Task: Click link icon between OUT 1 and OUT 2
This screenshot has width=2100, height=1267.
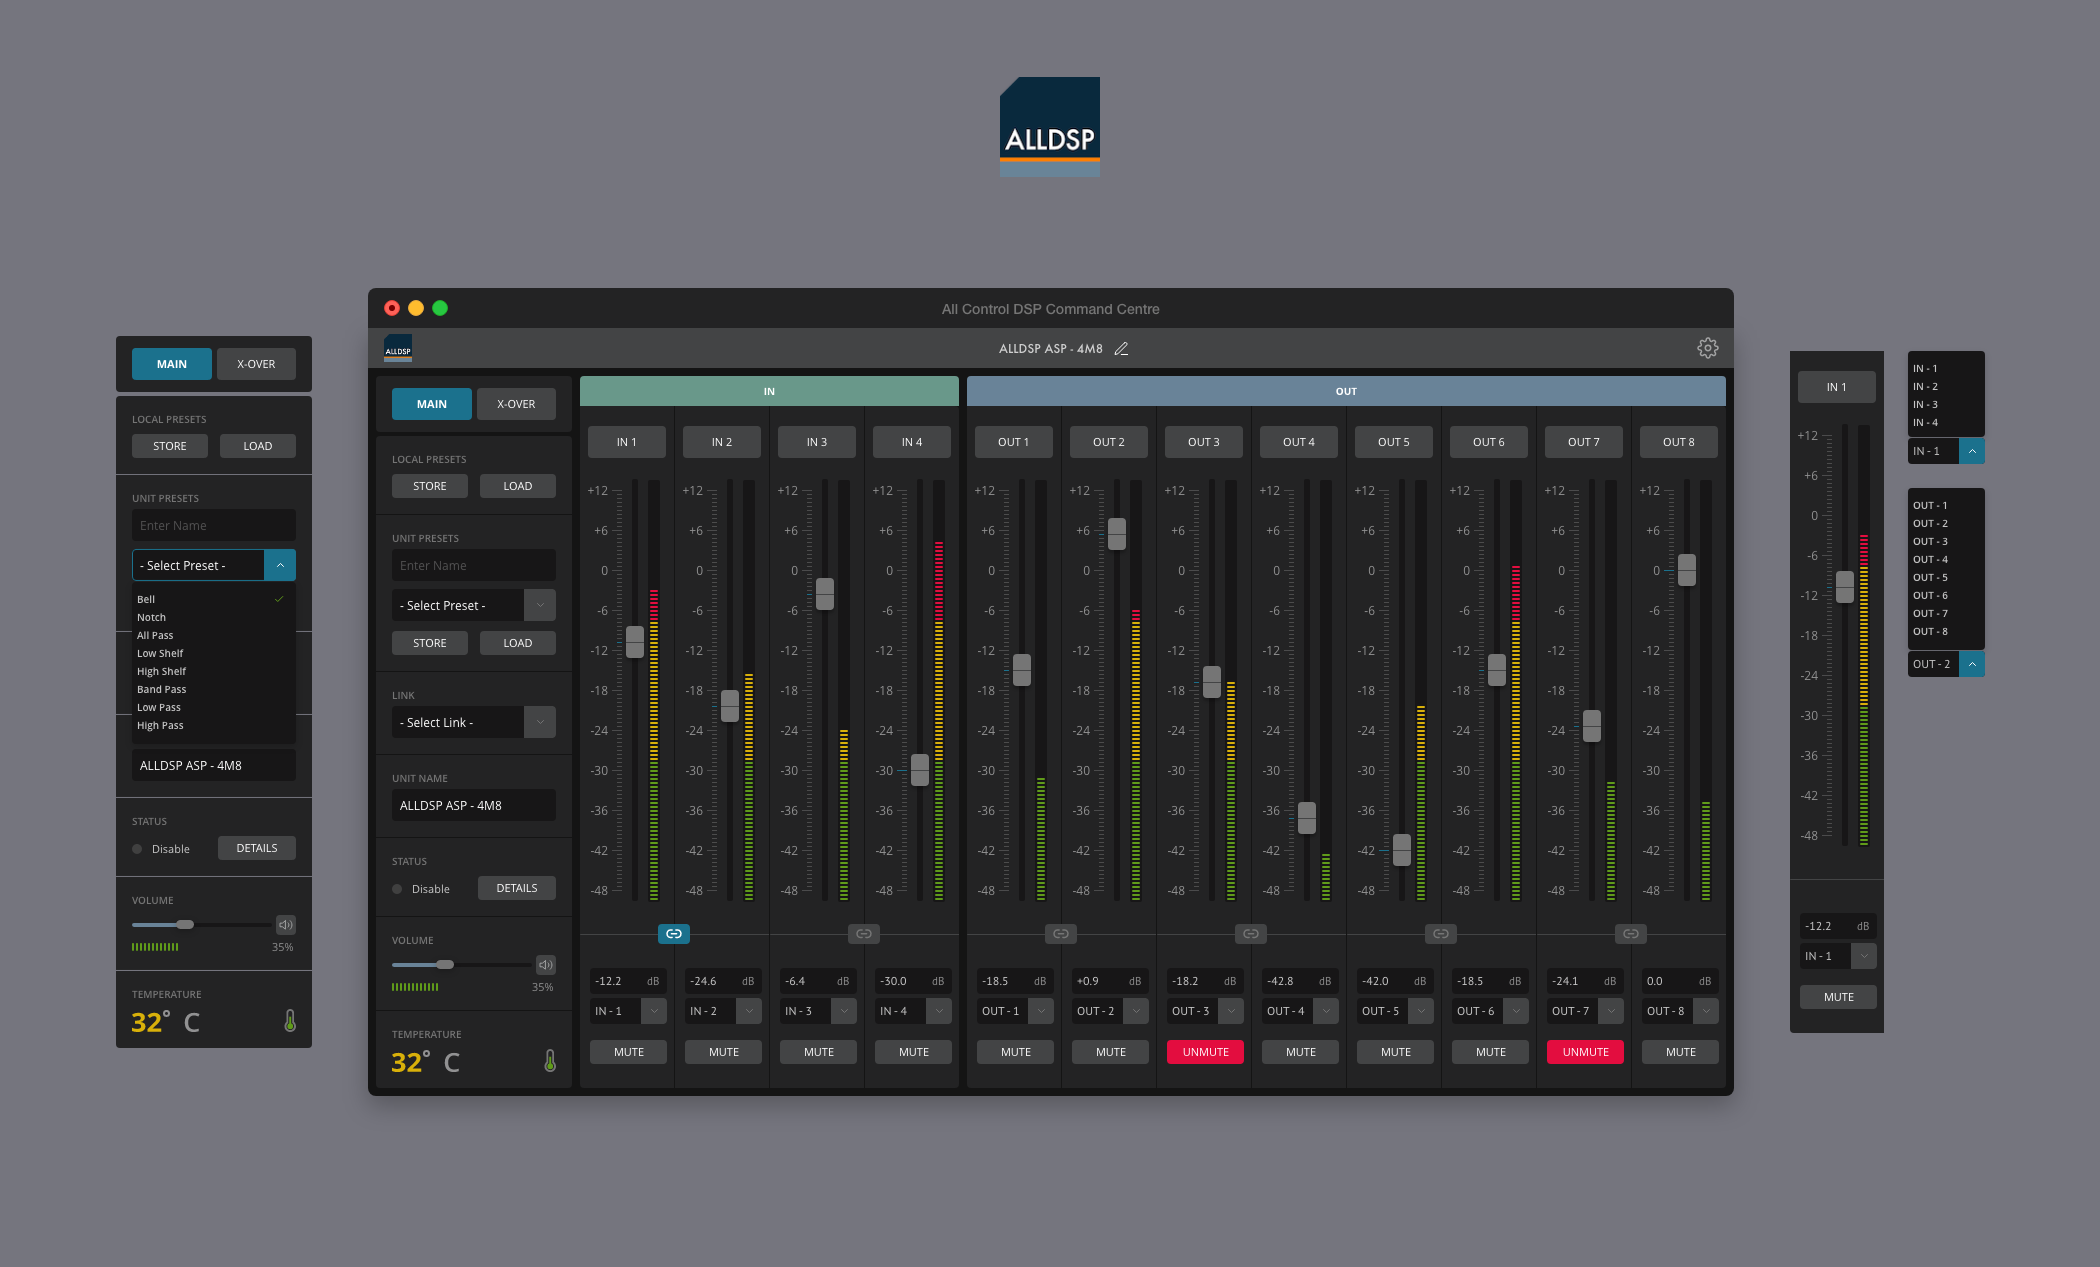Action: click(1061, 934)
